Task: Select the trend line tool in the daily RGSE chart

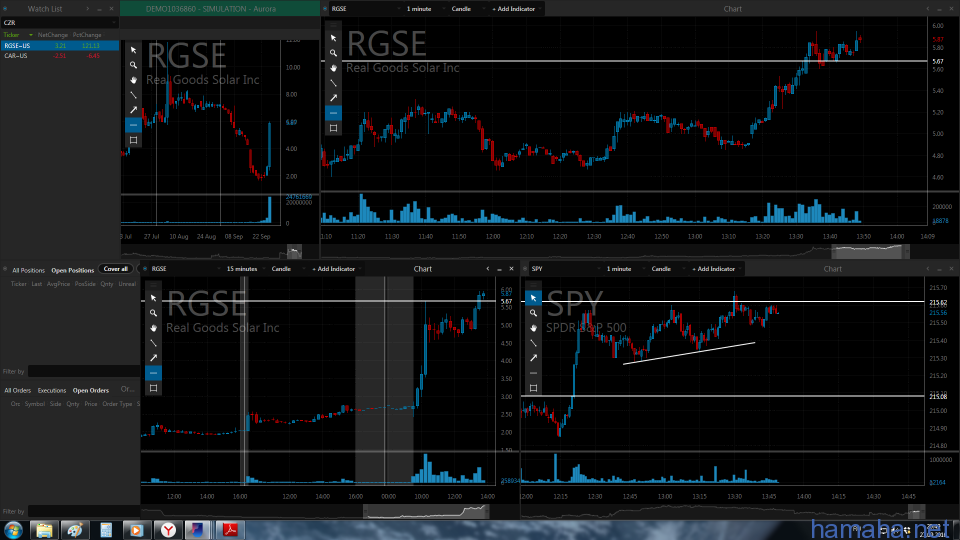Action: pos(133,95)
